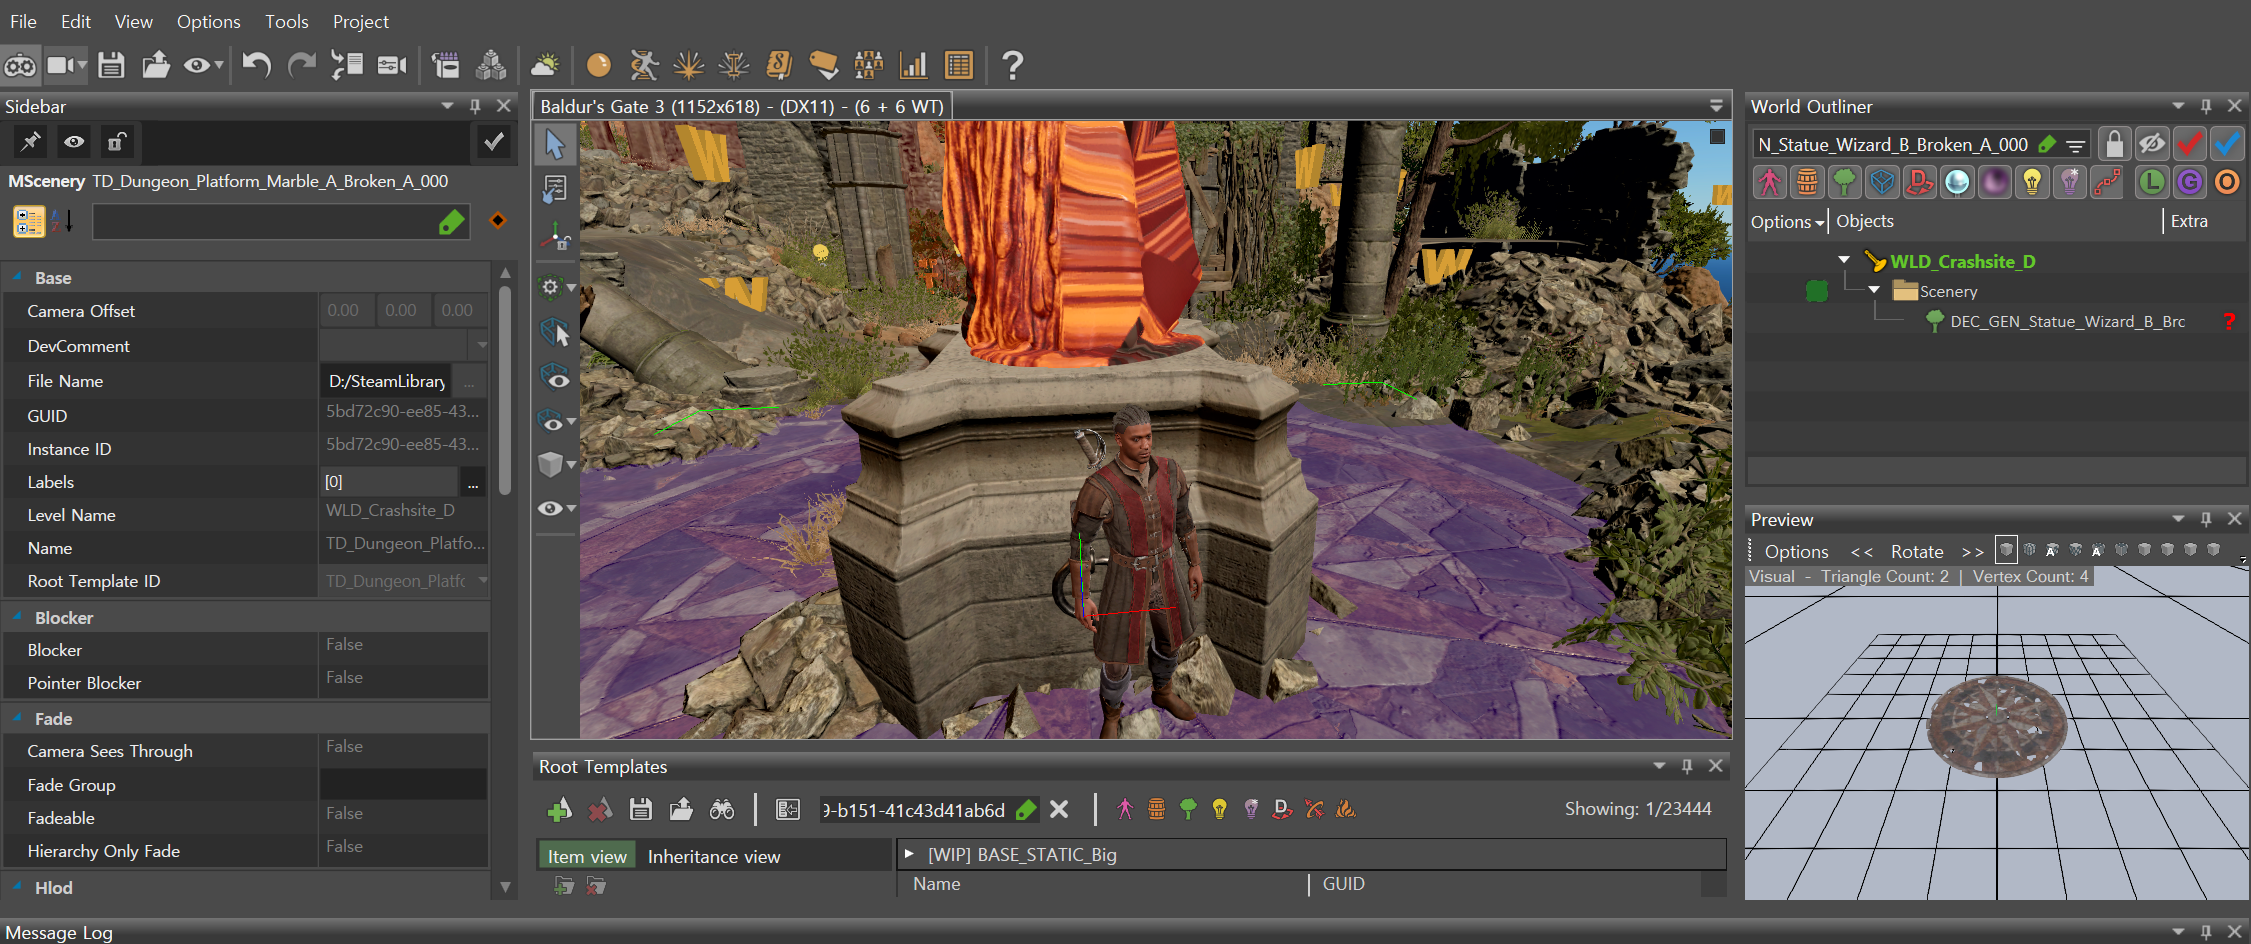Collapse the Base property section
Image resolution: width=2251 pixels, height=944 pixels.
(x=17, y=277)
